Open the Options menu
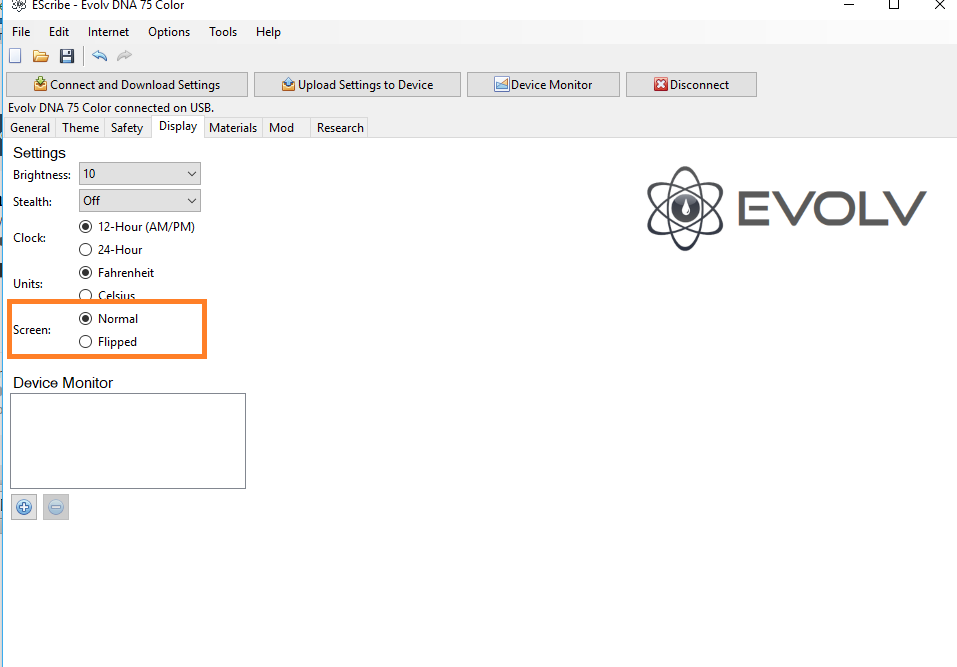The width and height of the screenshot is (957, 667). 169,32
